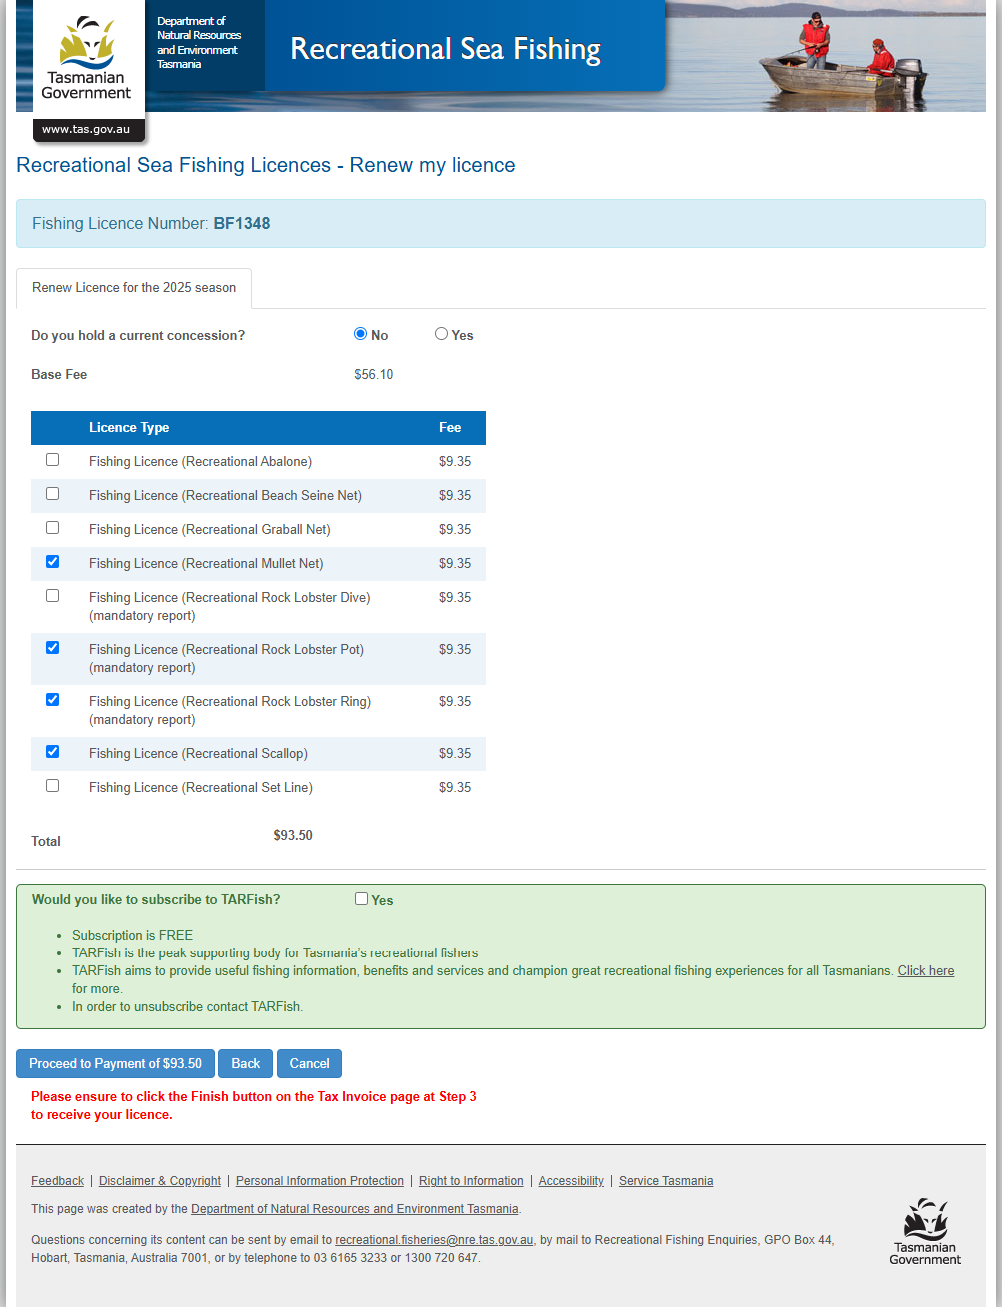
Task: Click the footer Tasmanian Government logo
Action: (x=925, y=1232)
